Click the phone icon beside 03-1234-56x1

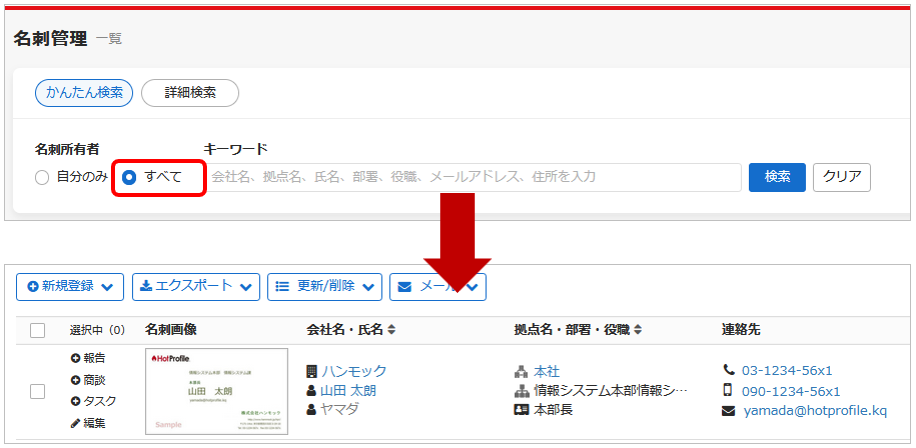pyautogui.click(x=728, y=370)
